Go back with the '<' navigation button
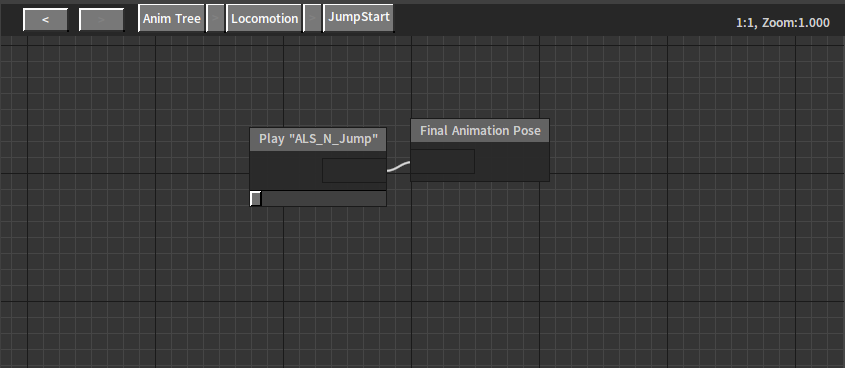 click(46, 20)
